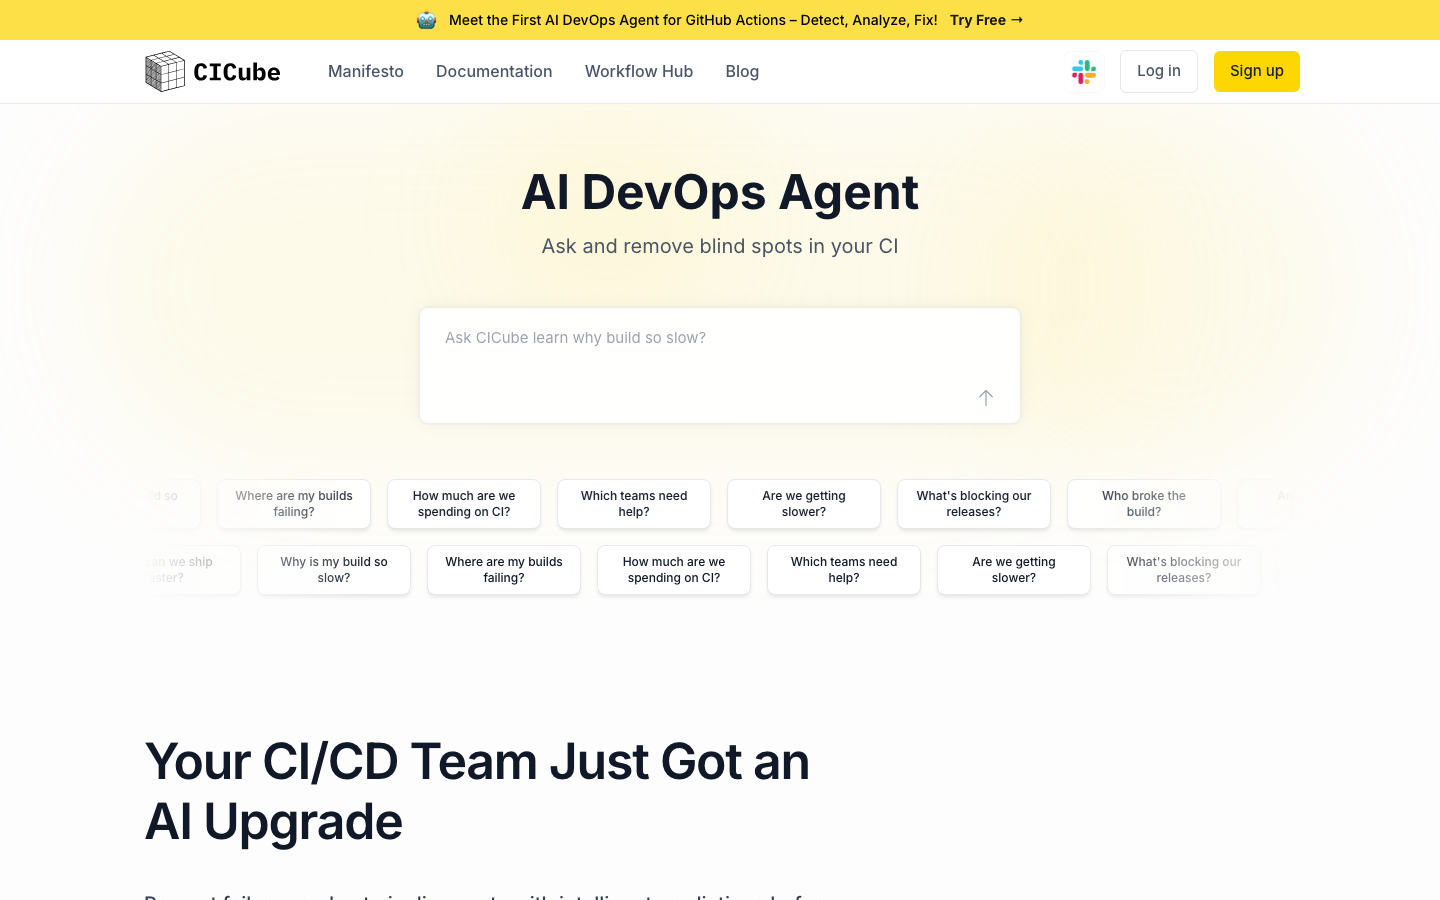Follow the Try Free banner link
Screen dimensions: 1440x900
[x=987, y=20]
